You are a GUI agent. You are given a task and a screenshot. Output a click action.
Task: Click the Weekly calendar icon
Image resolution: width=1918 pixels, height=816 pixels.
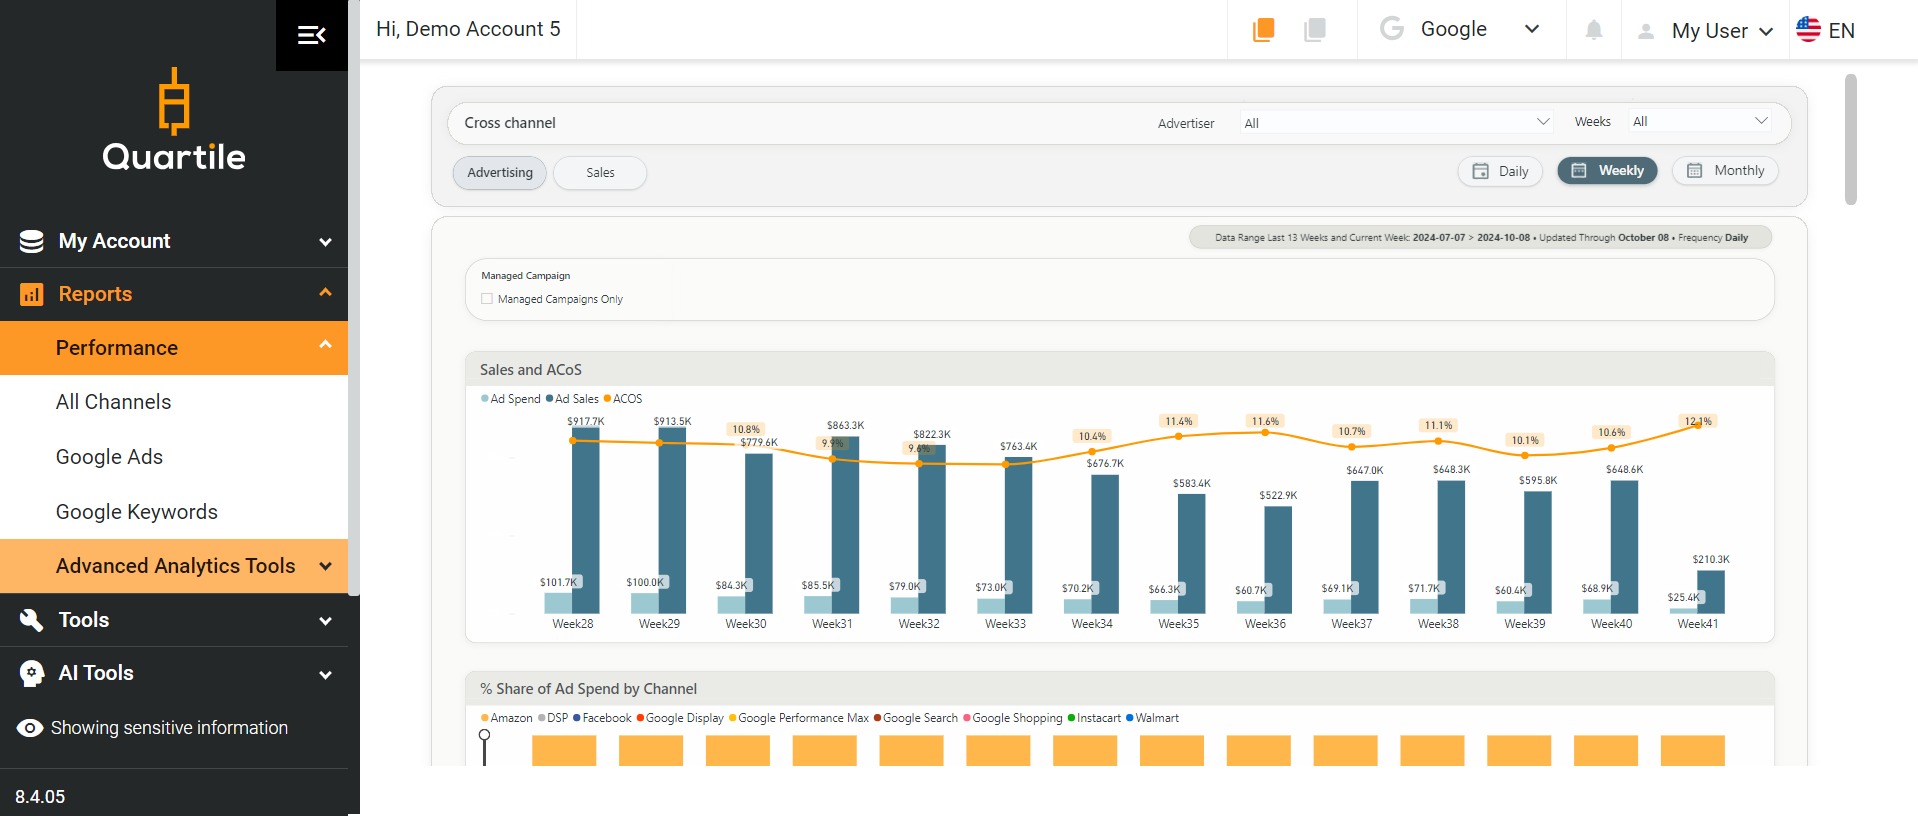click(1579, 170)
